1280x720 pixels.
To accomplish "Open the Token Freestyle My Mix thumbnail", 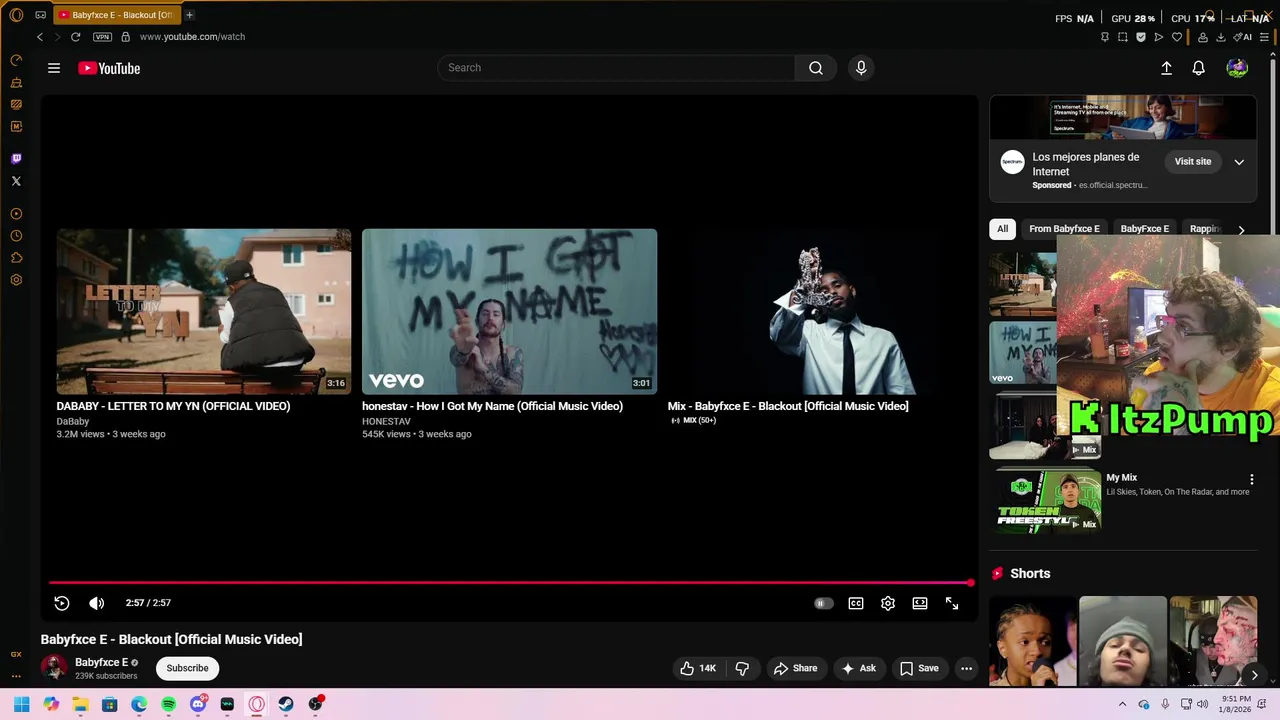I will 1045,502.
